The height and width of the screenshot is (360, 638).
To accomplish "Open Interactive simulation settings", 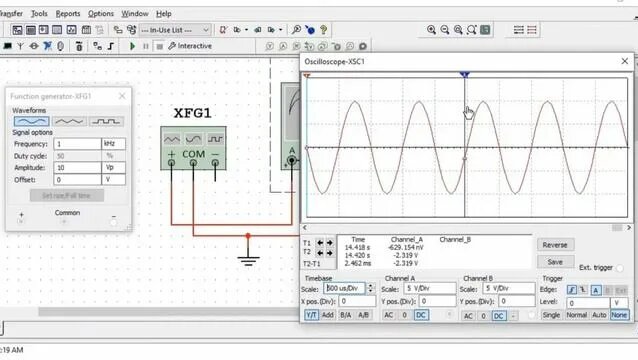I will click(x=190, y=46).
